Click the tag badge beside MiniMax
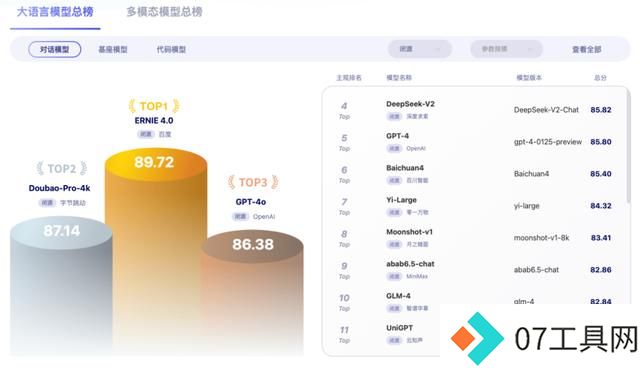Viewport: 640px width, 372px height. point(394,276)
